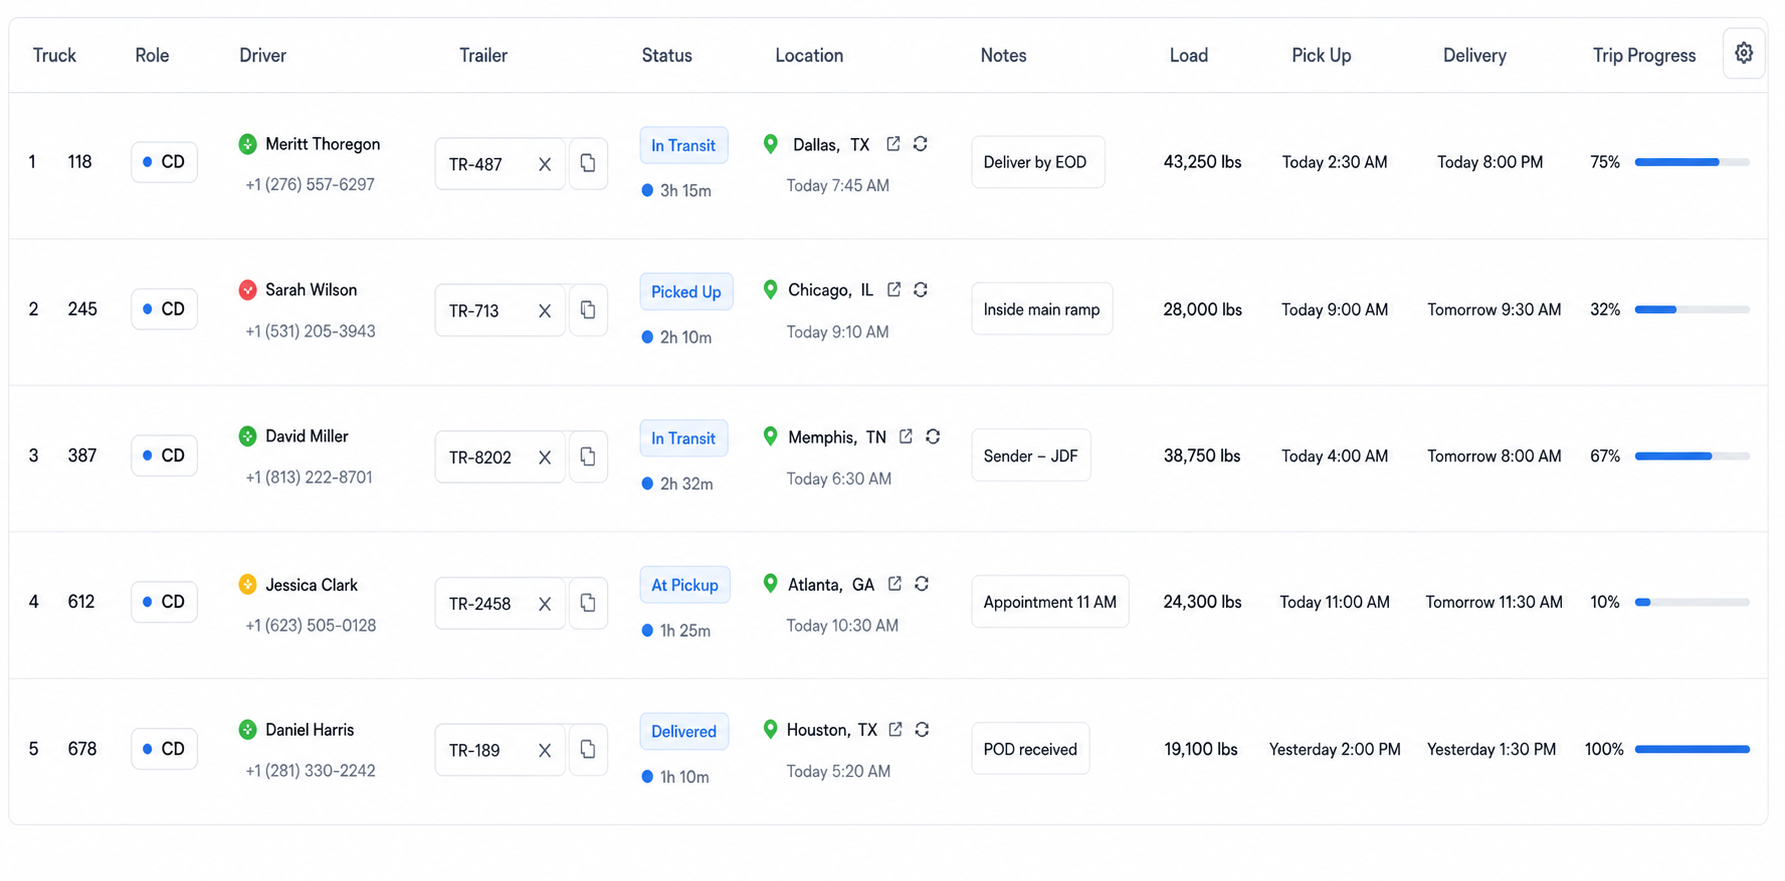1785x881 pixels.
Task: Sort by Driver column header
Action: (x=263, y=55)
